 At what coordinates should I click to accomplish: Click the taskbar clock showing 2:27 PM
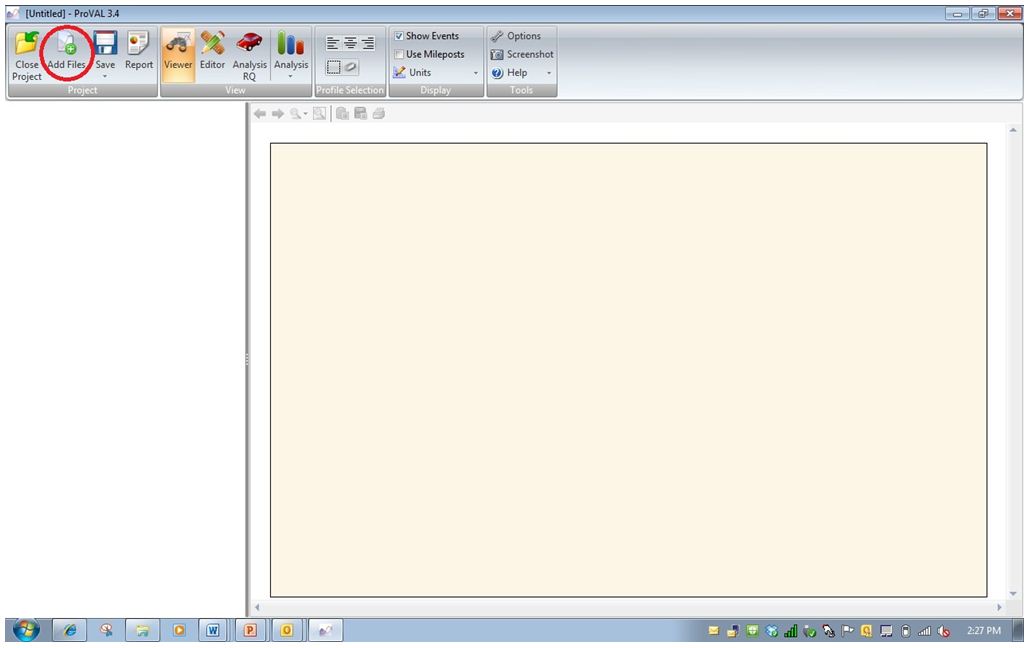pyautogui.click(x=983, y=631)
